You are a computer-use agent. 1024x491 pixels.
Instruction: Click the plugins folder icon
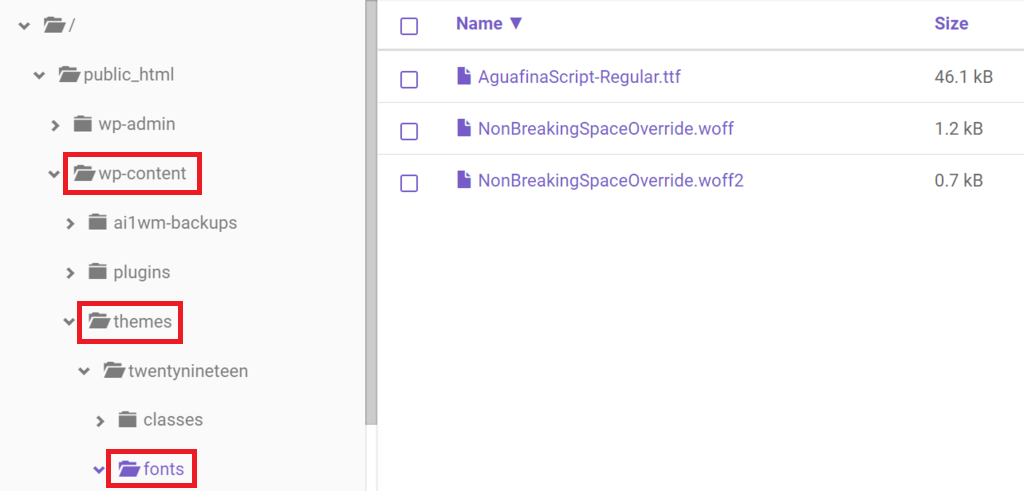pos(97,271)
